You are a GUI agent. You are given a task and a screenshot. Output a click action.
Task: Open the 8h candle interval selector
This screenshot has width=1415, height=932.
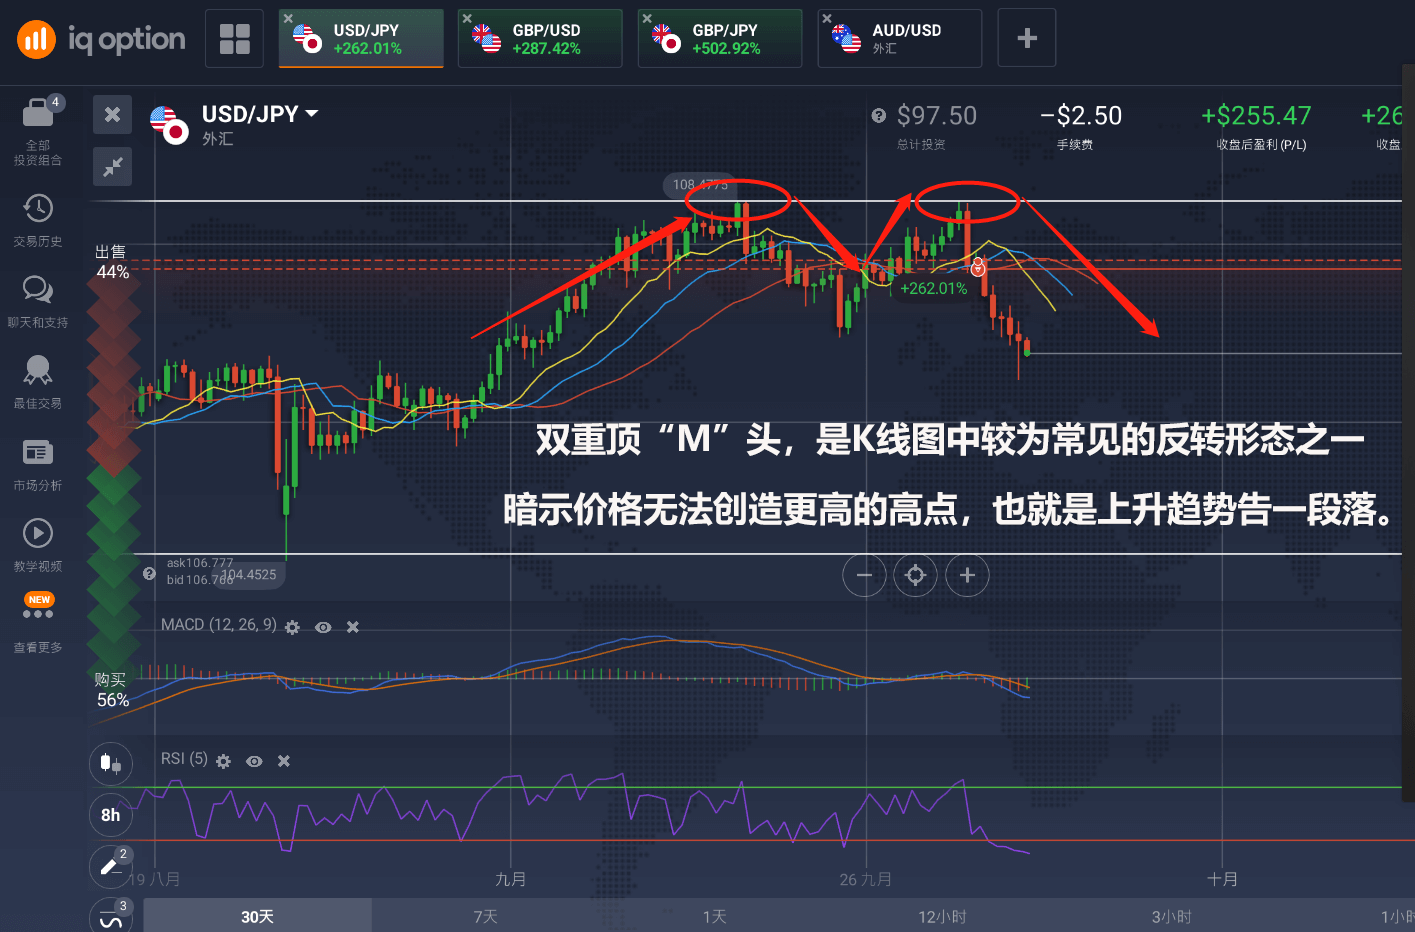(110, 815)
